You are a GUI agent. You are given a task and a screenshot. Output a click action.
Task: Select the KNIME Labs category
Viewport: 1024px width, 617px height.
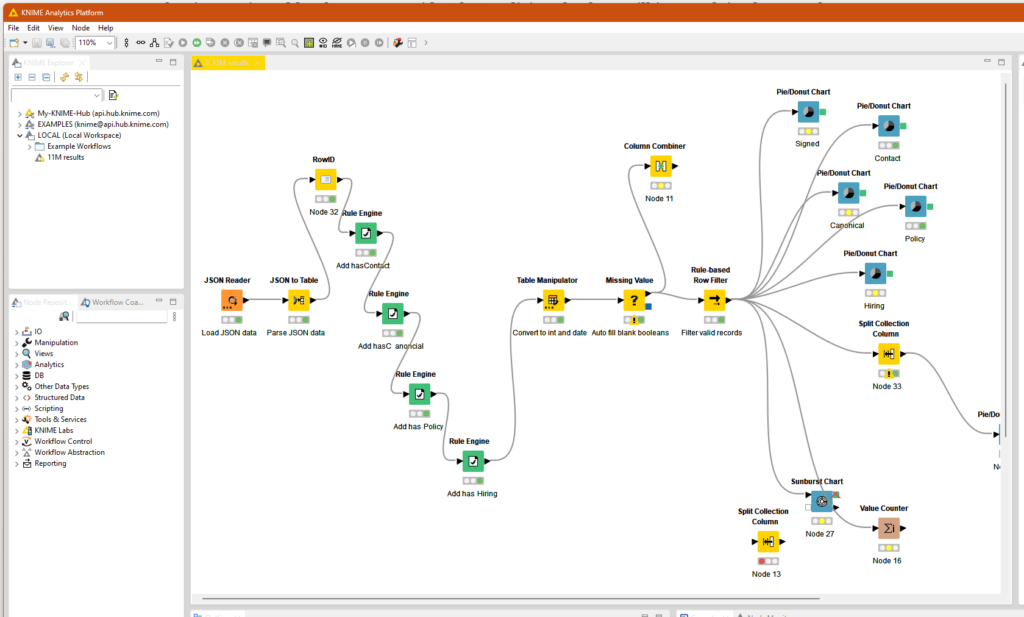(x=54, y=431)
